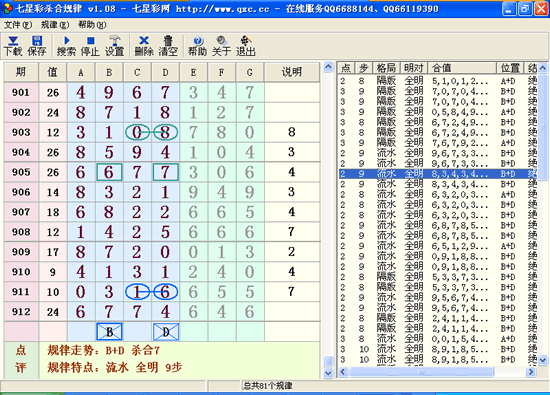The width and height of the screenshot is (550, 395).
Task: Open the 文件 menu
Action: coord(18,25)
